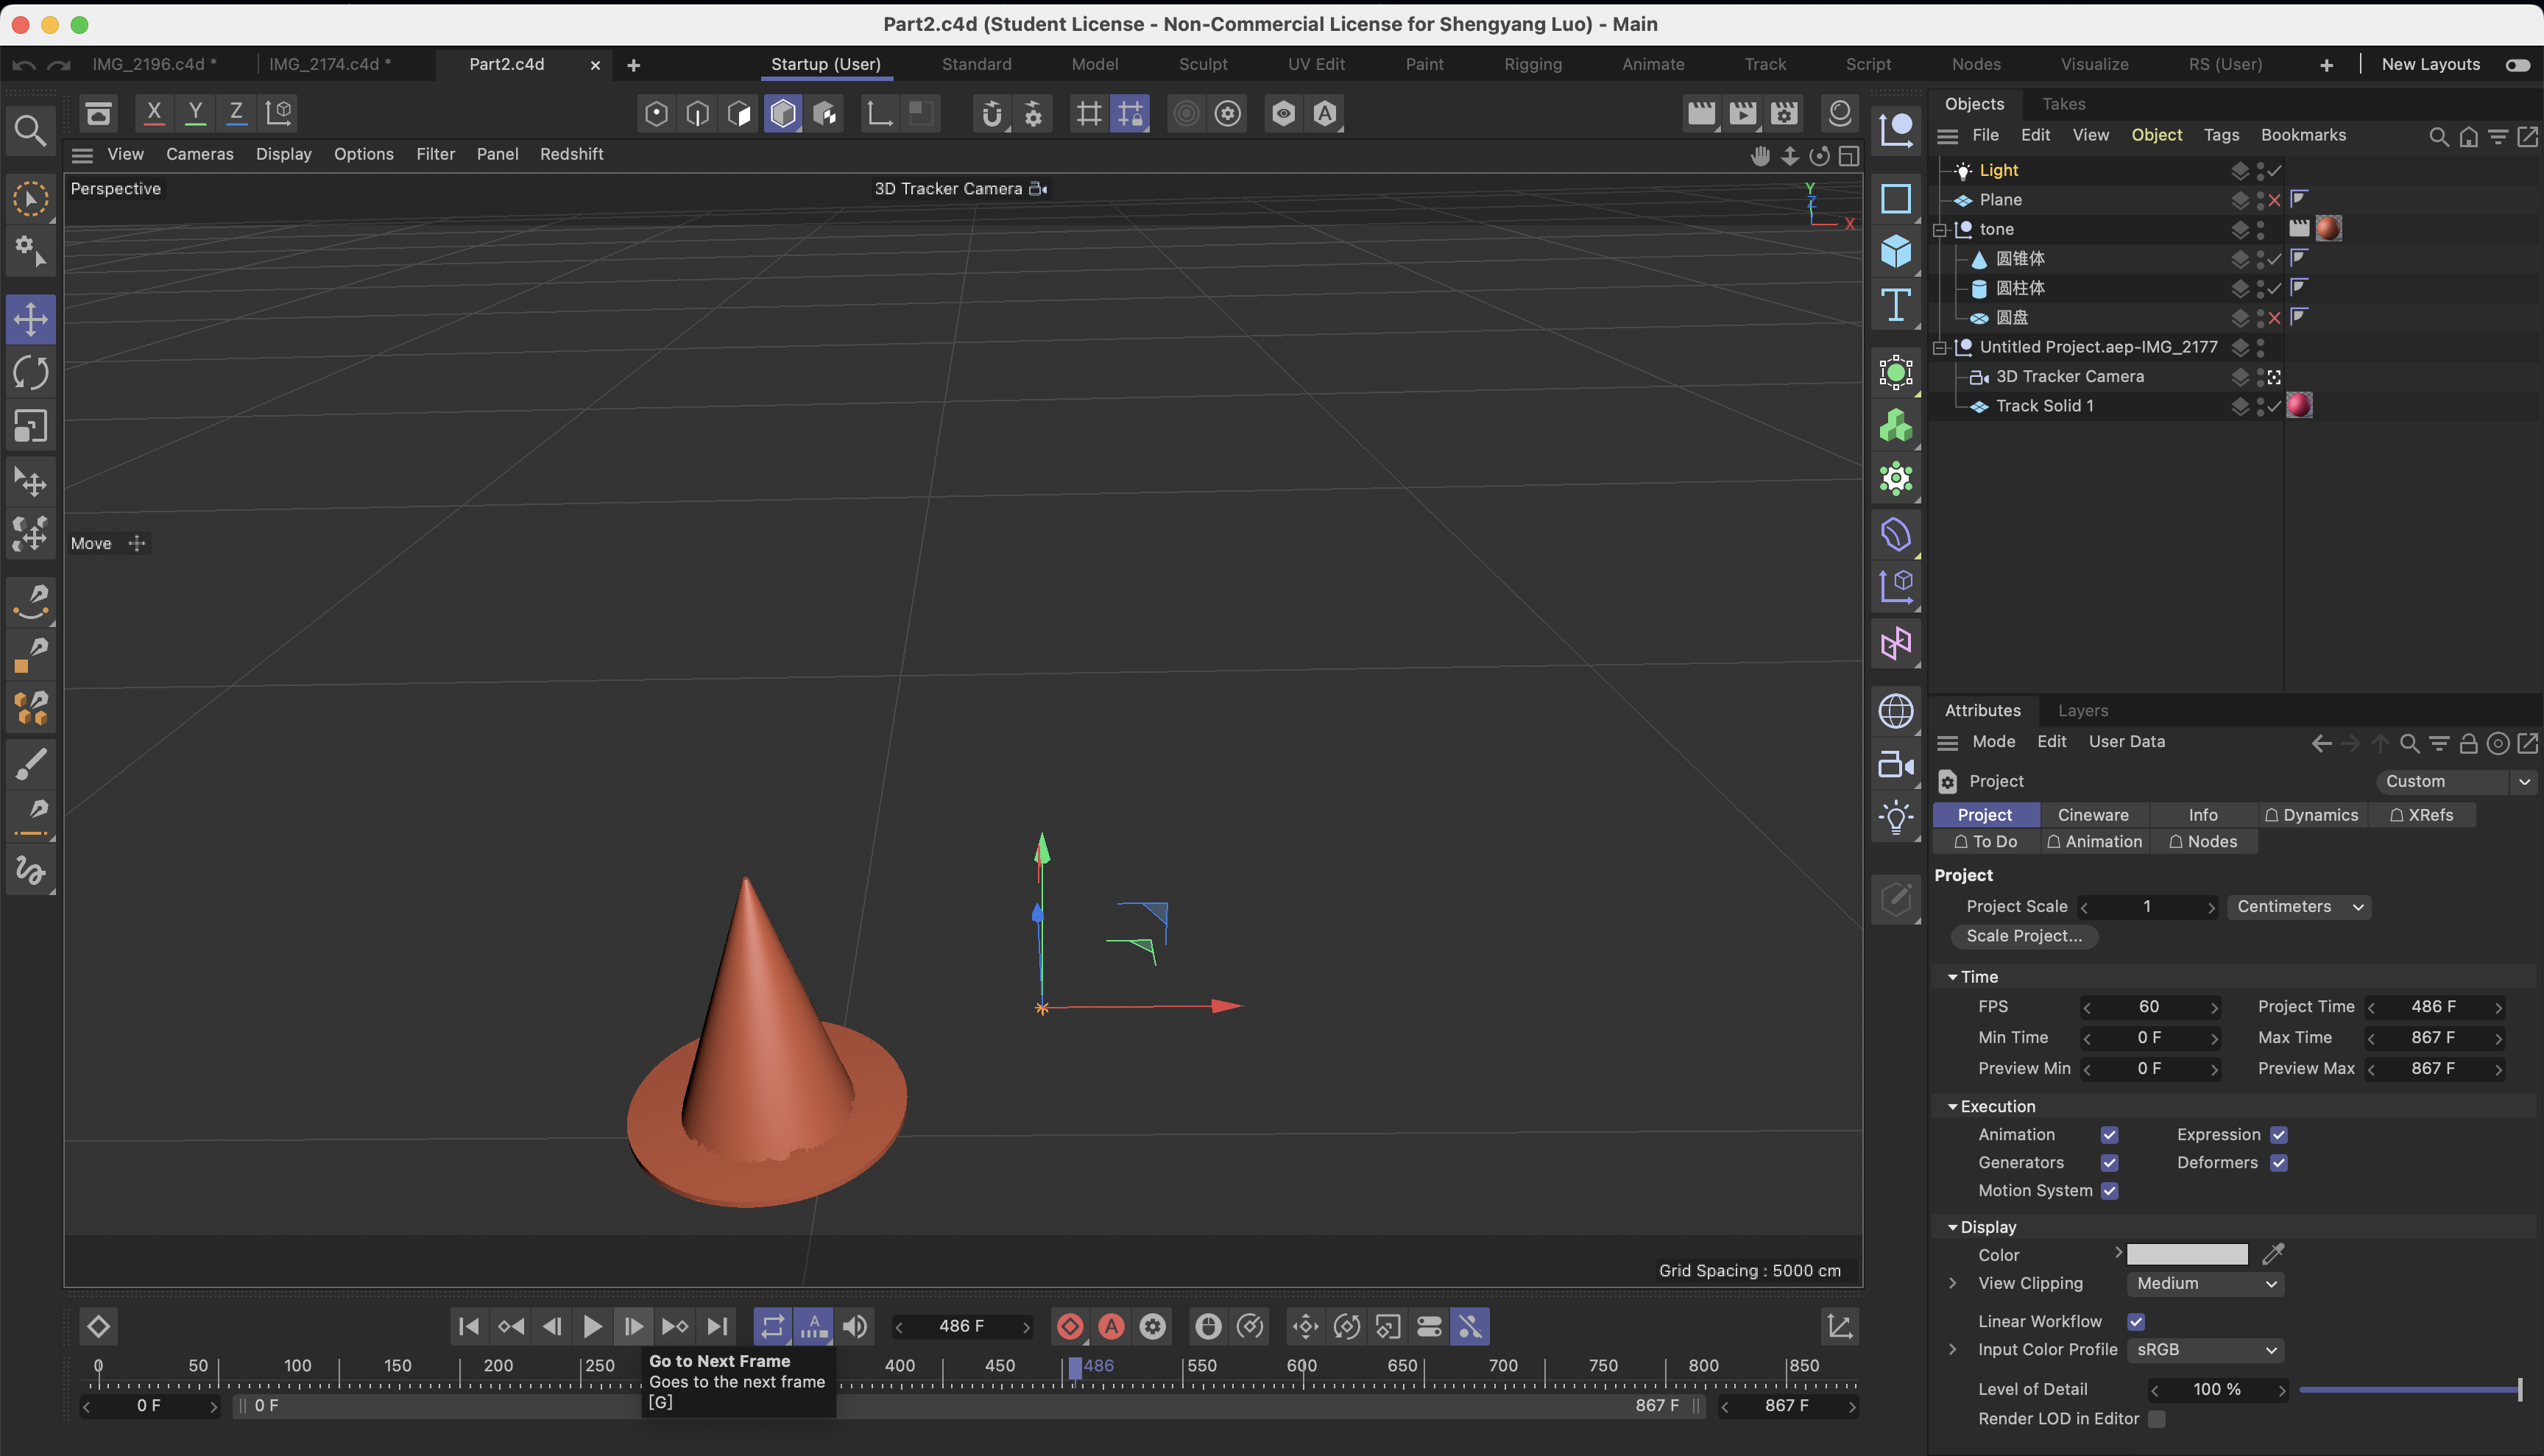This screenshot has width=2544, height=1456.
Task: Collapse the Time section
Action: [x=1952, y=977]
